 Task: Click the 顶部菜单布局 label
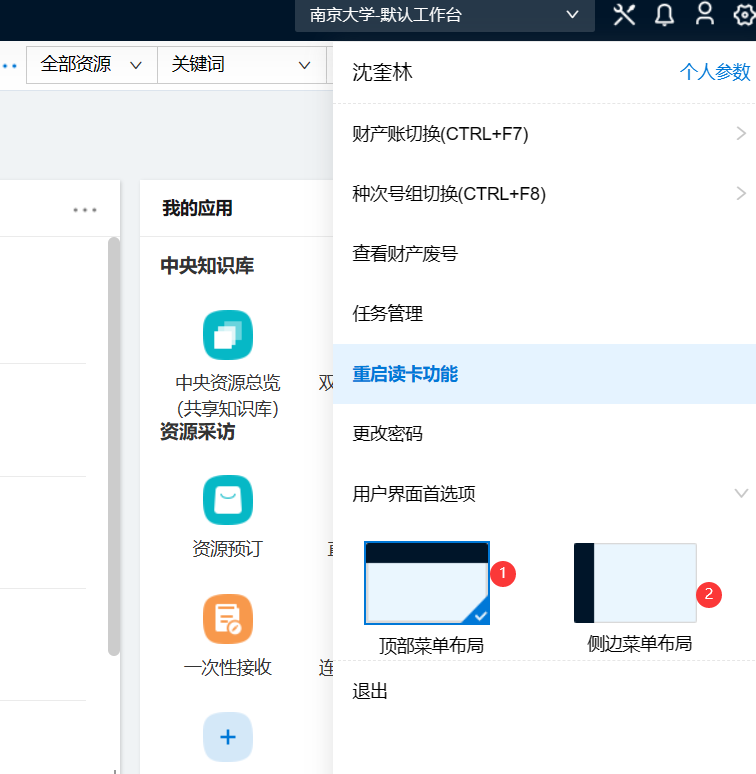[431, 646]
